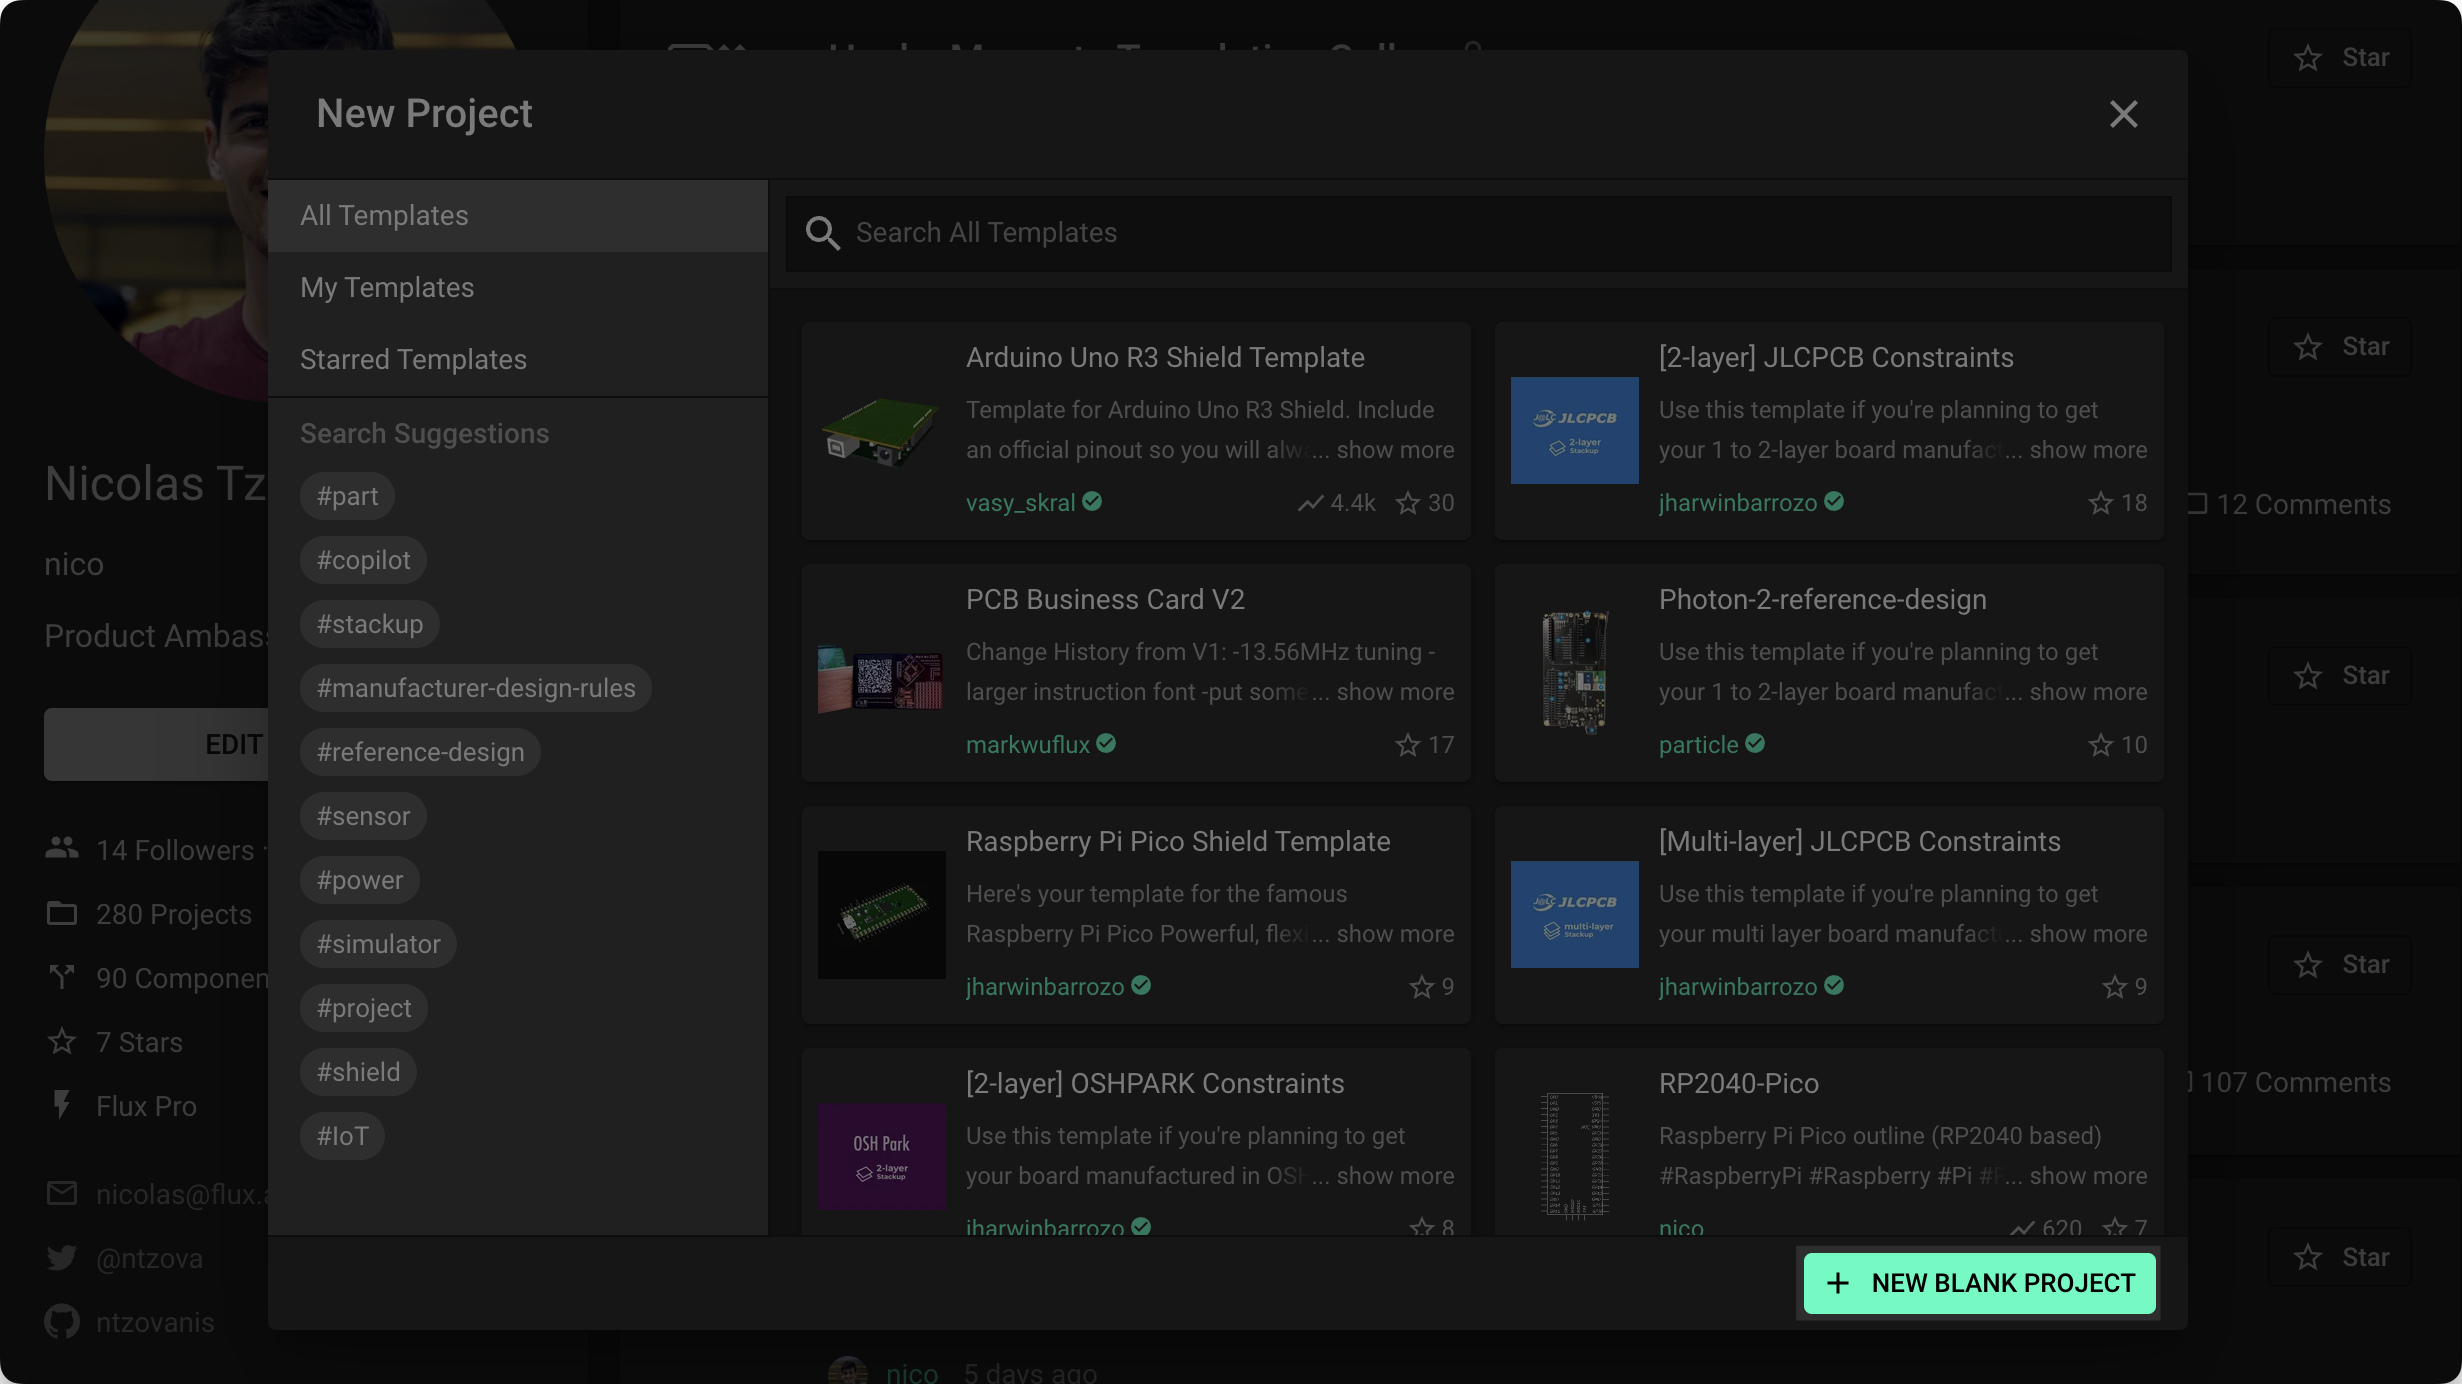Click the Flux Pro lightning icon

[x=62, y=1105]
